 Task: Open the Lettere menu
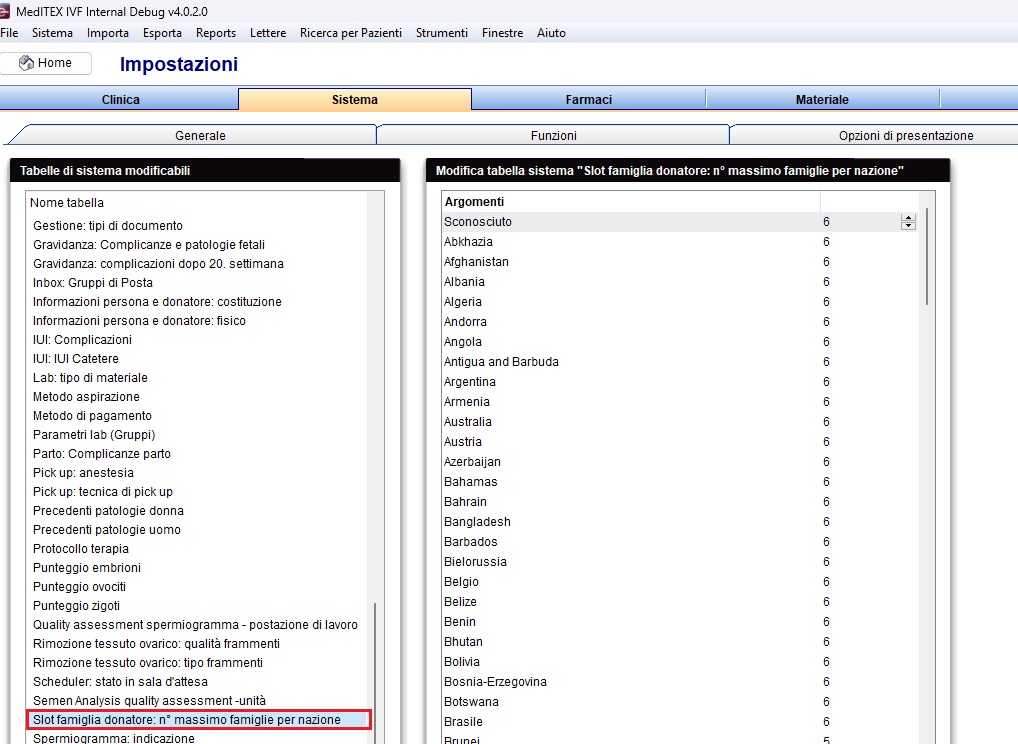(x=267, y=32)
